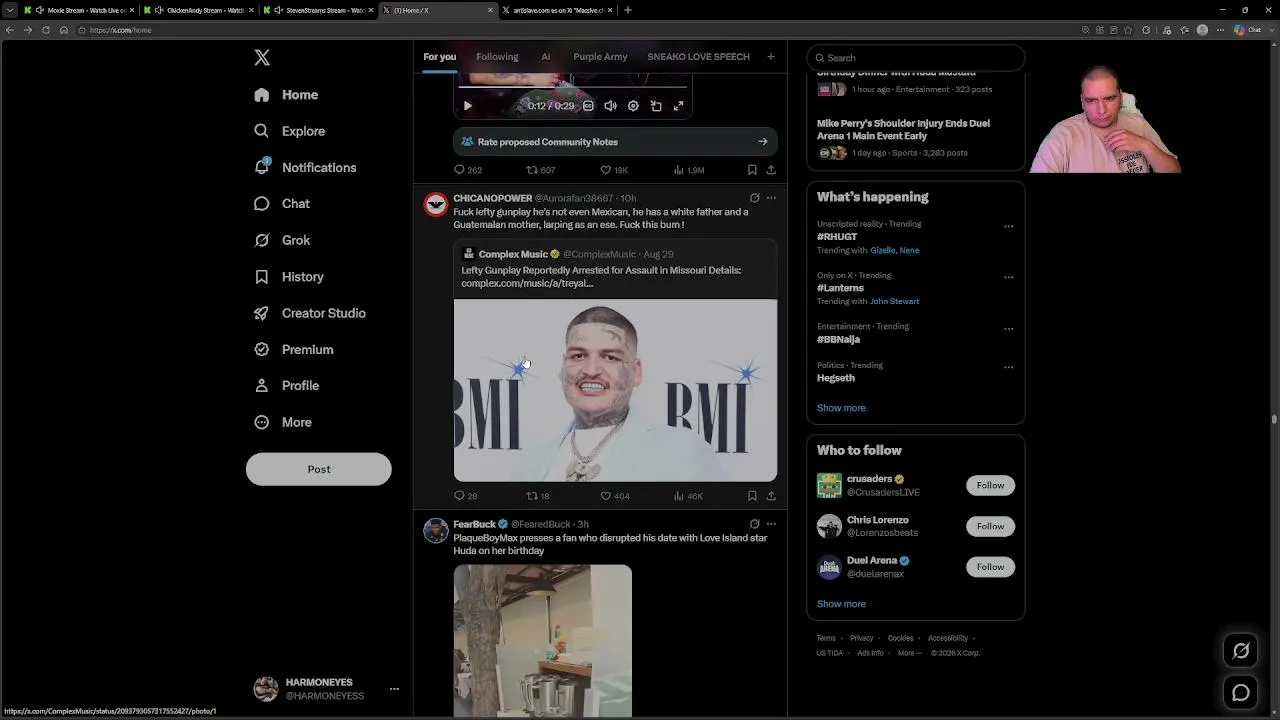Image resolution: width=1280 pixels, height=720 pixels.
Task: Play the video in the feed
Action: [x=467, y=106]
